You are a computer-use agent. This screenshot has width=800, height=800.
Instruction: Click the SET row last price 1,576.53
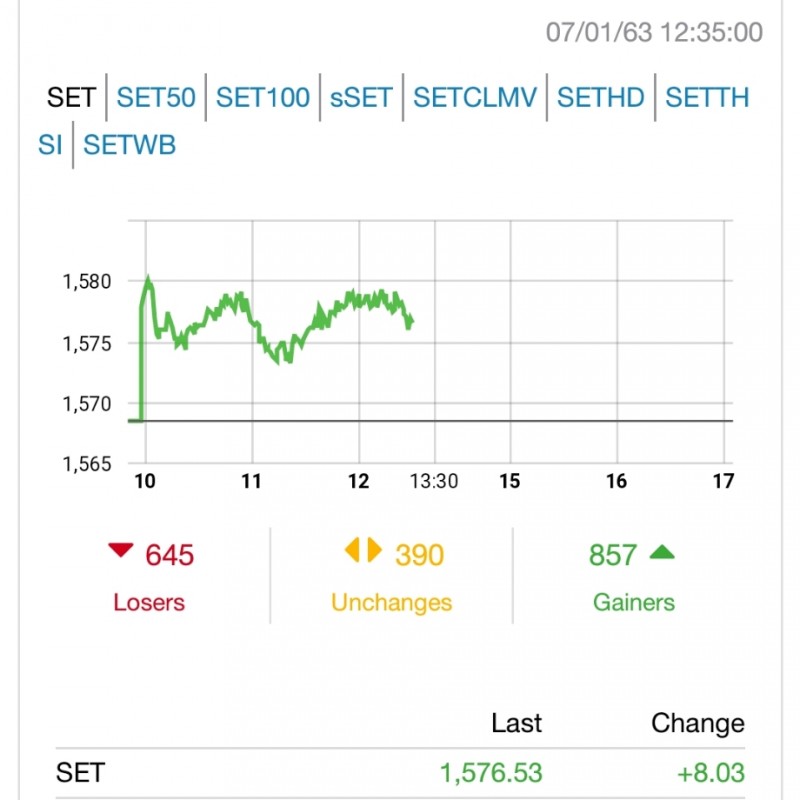tap(491, 772)
